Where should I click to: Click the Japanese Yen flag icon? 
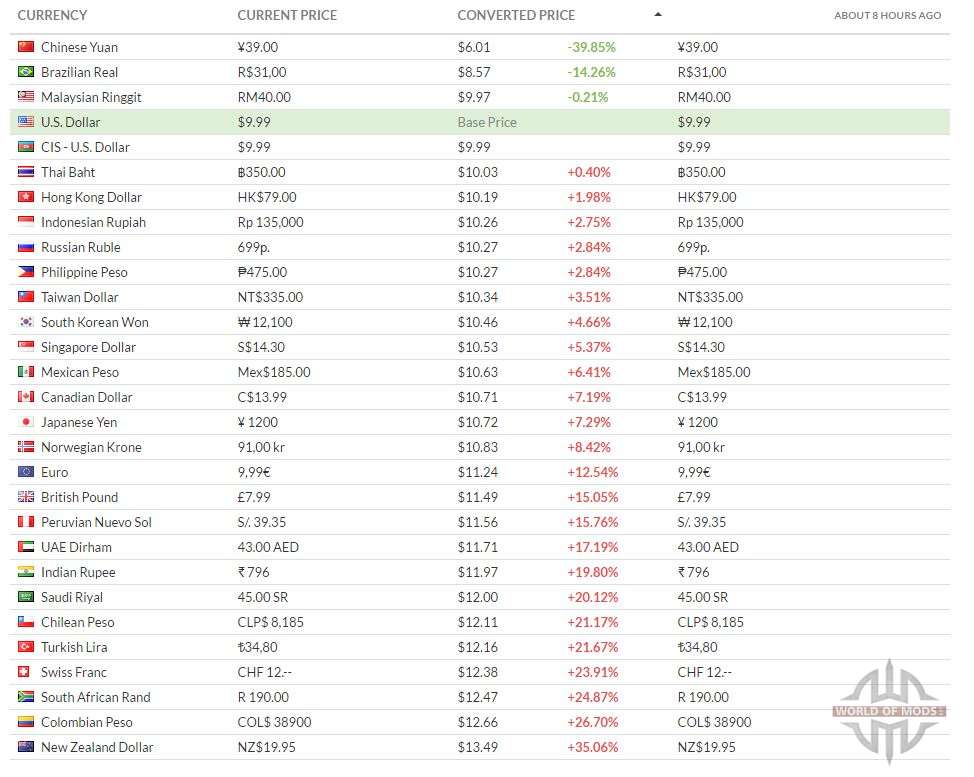[26, 422]
